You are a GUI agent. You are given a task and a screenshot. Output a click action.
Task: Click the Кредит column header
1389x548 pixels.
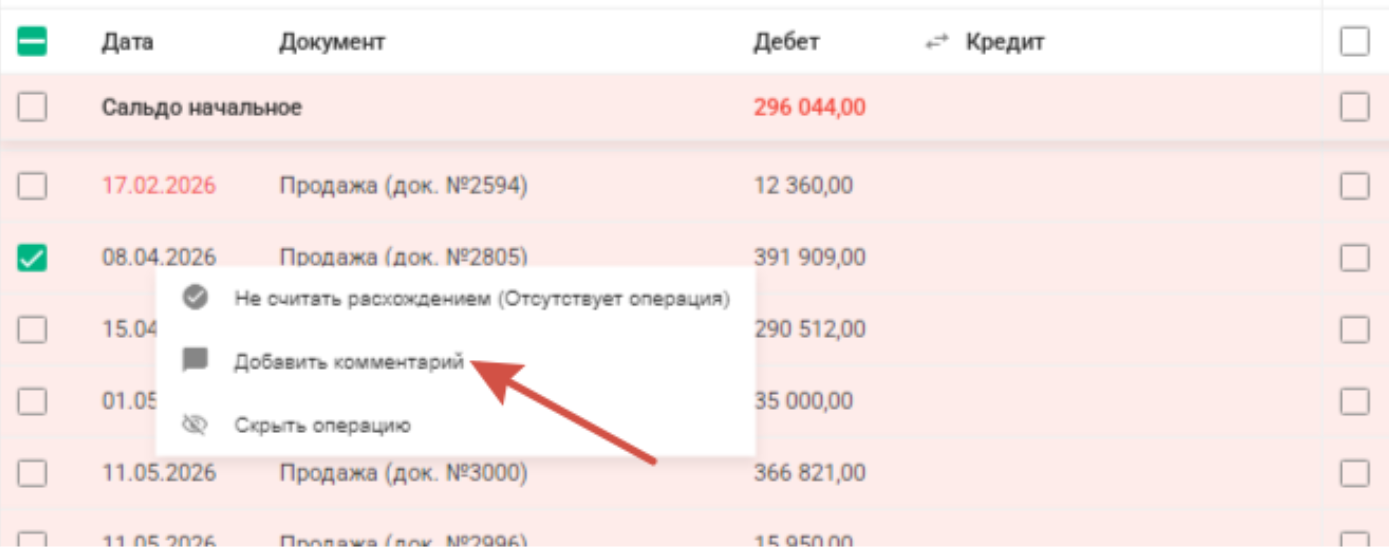[1004, 42]
